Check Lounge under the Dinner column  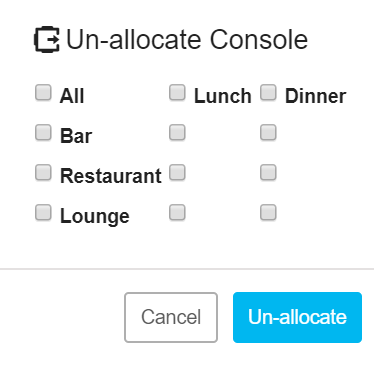click(x=268, y=212)
